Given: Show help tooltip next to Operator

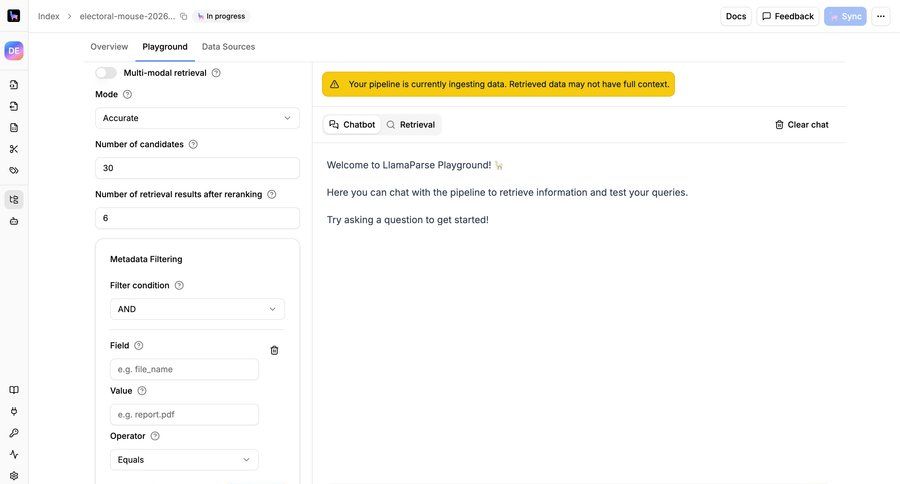Looking at the screenshot, I should (155, 436).
